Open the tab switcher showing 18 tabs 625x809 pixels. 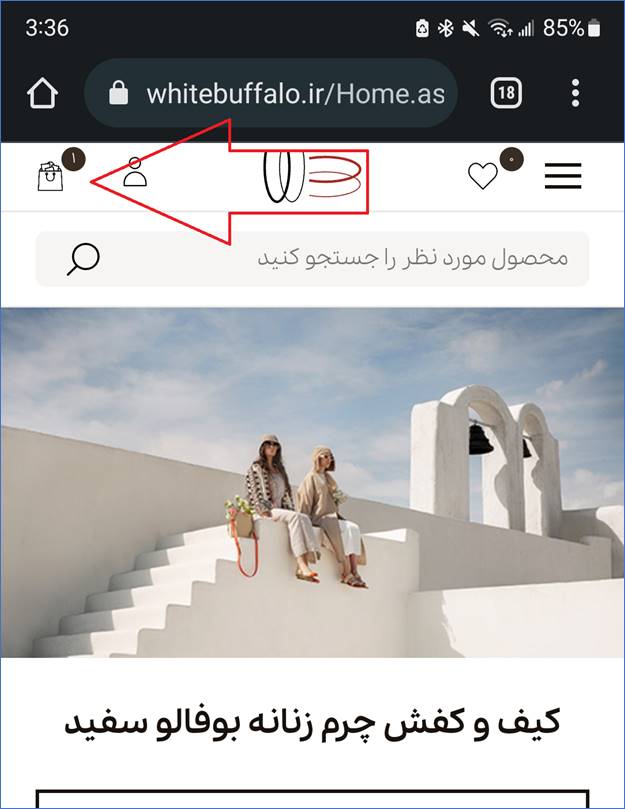point(506,93)
